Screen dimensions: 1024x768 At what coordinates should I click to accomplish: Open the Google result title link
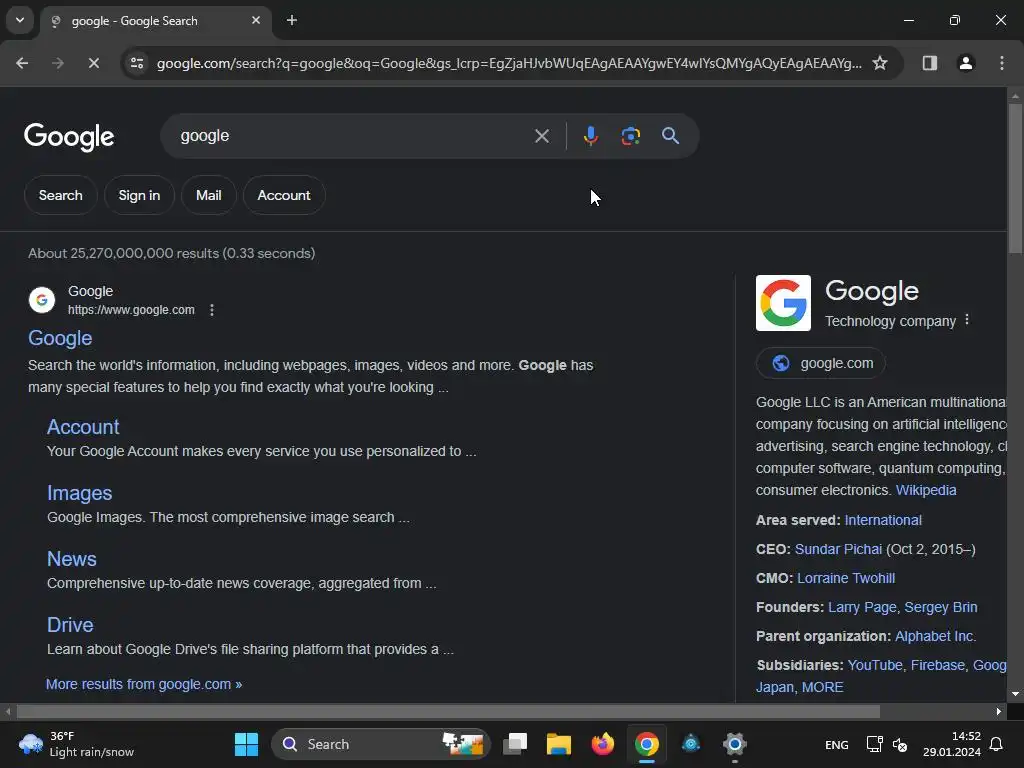60,338
